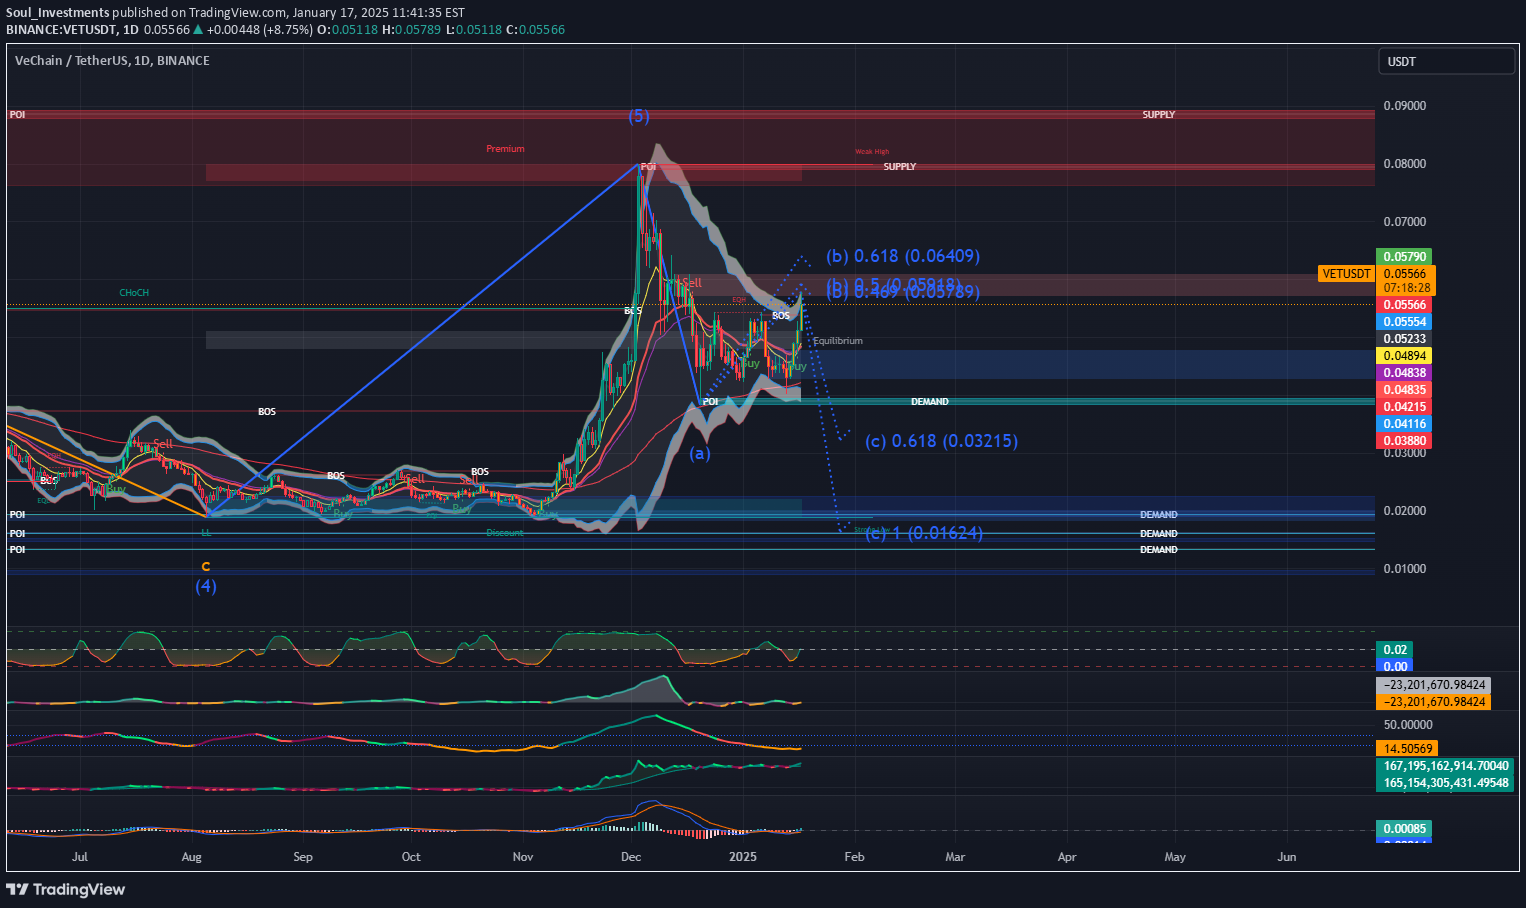Click the 07:18:28 bar countdown timer
This screenshot has width=1526, height=908.
[x=1406, y=288]
